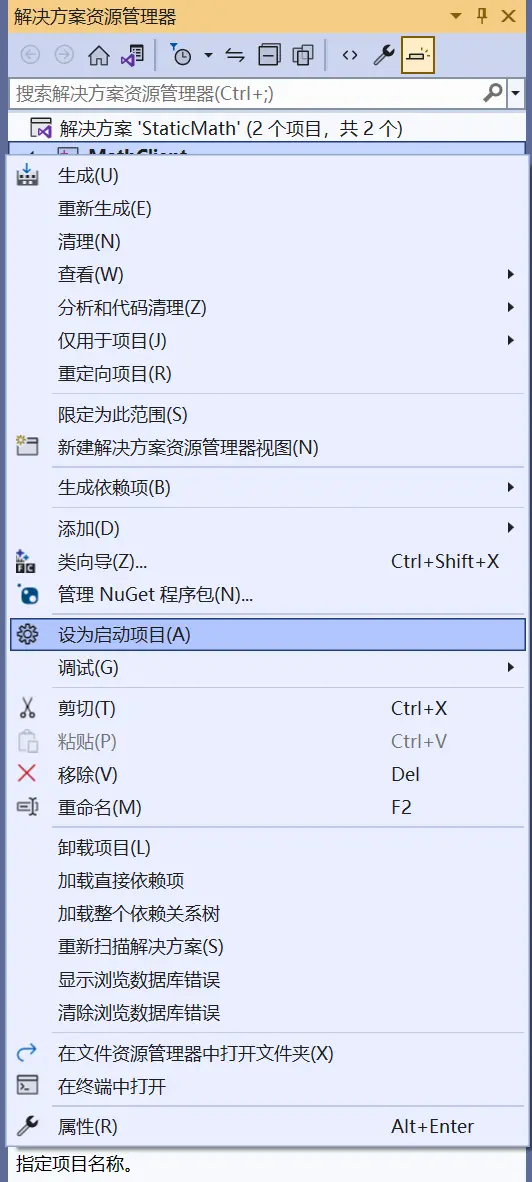This screenshot has width=532, height=1182.
Task: Click the solution explorer search field
Action: coord(248,93)
